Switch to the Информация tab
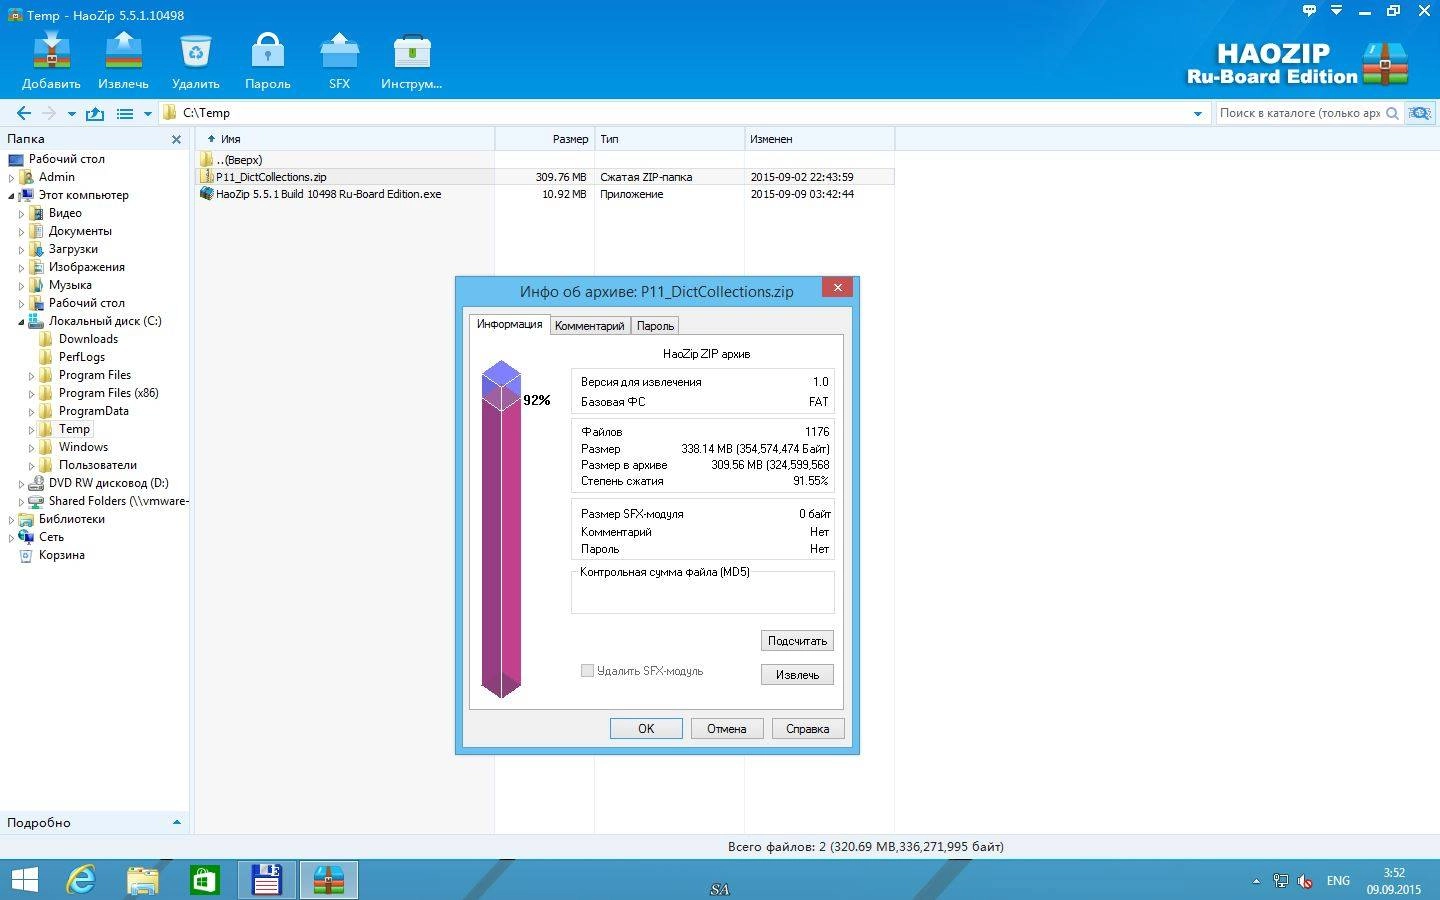This screenshot has width=1440, height=900. [x=509, y=324]
